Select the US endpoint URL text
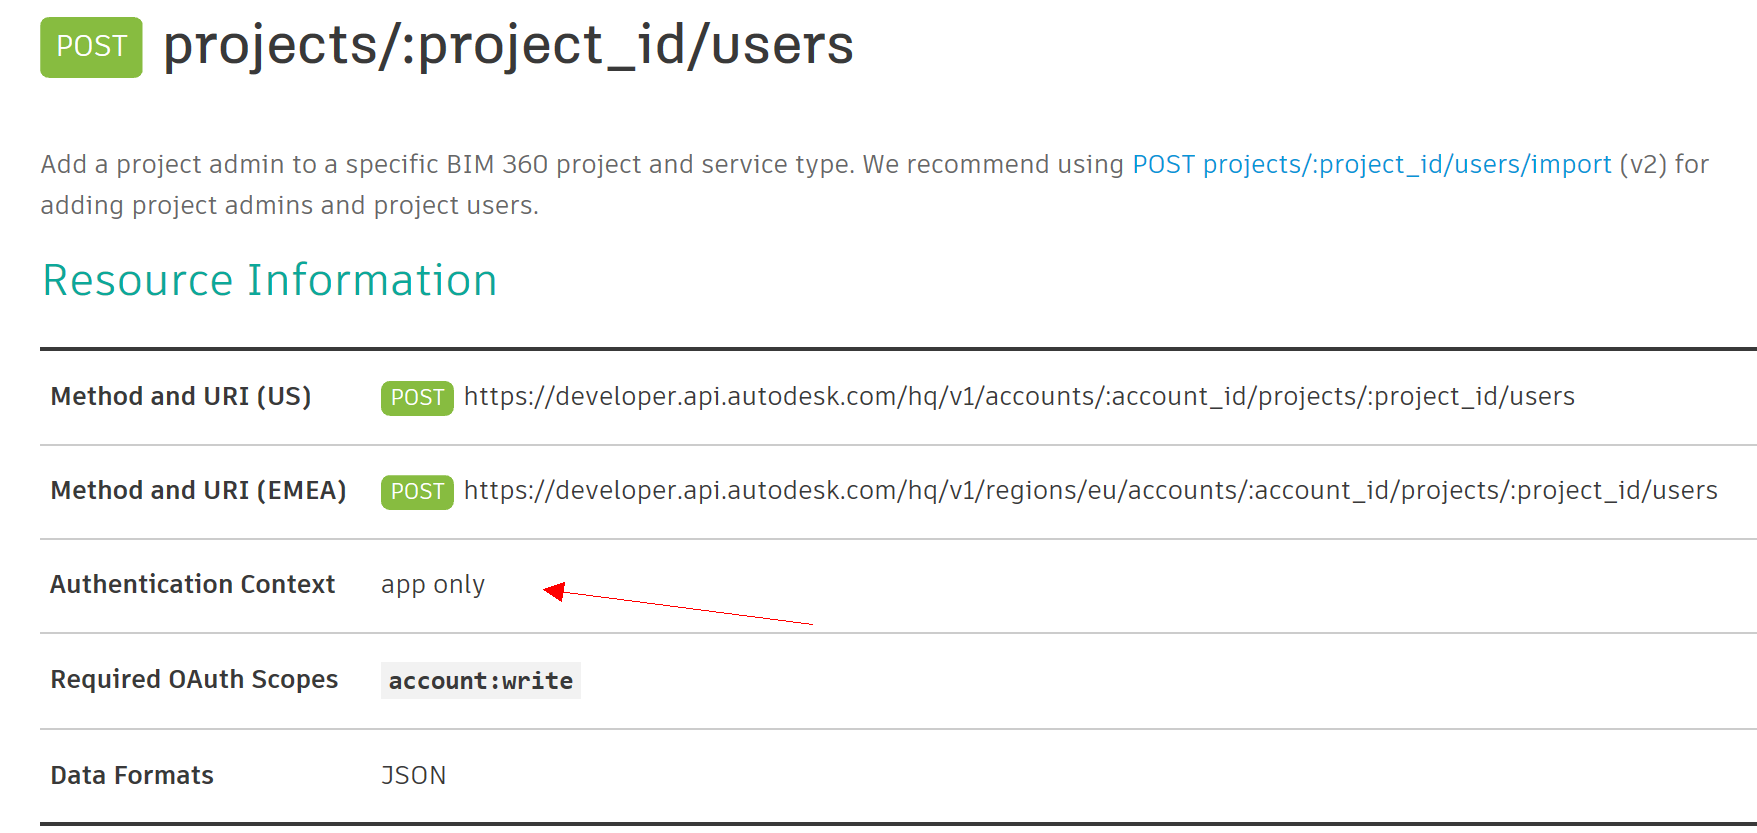 (1019, 397)
